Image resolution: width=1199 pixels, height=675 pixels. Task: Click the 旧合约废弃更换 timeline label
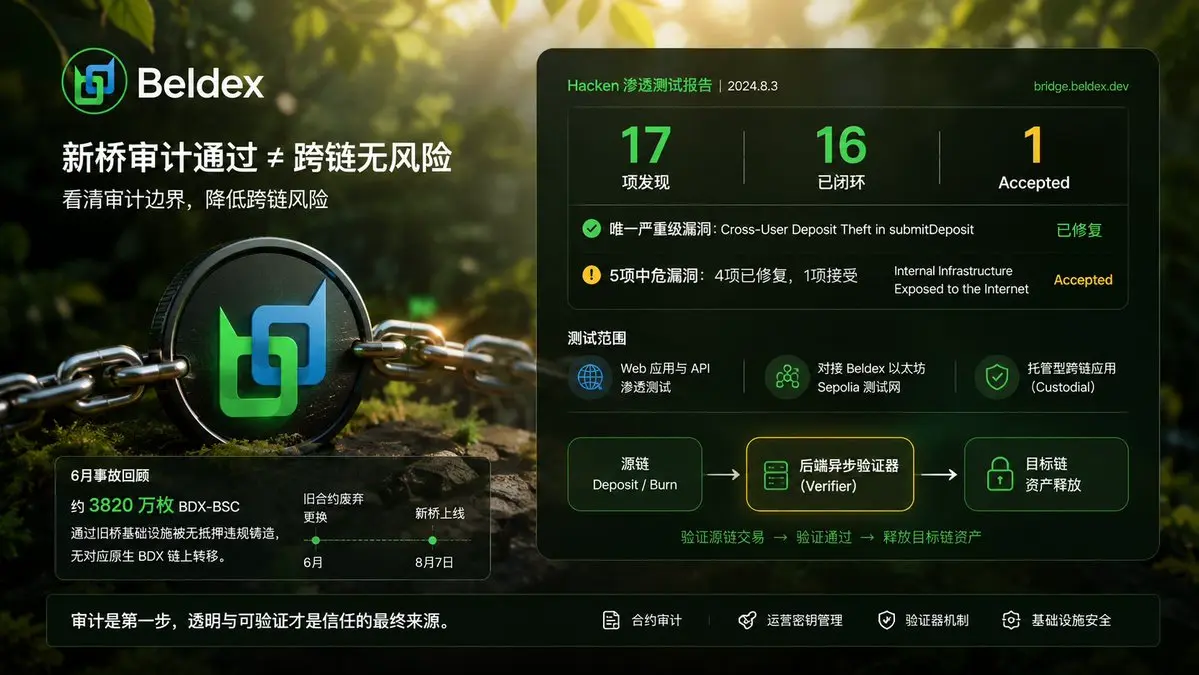(x=333, y=508)
